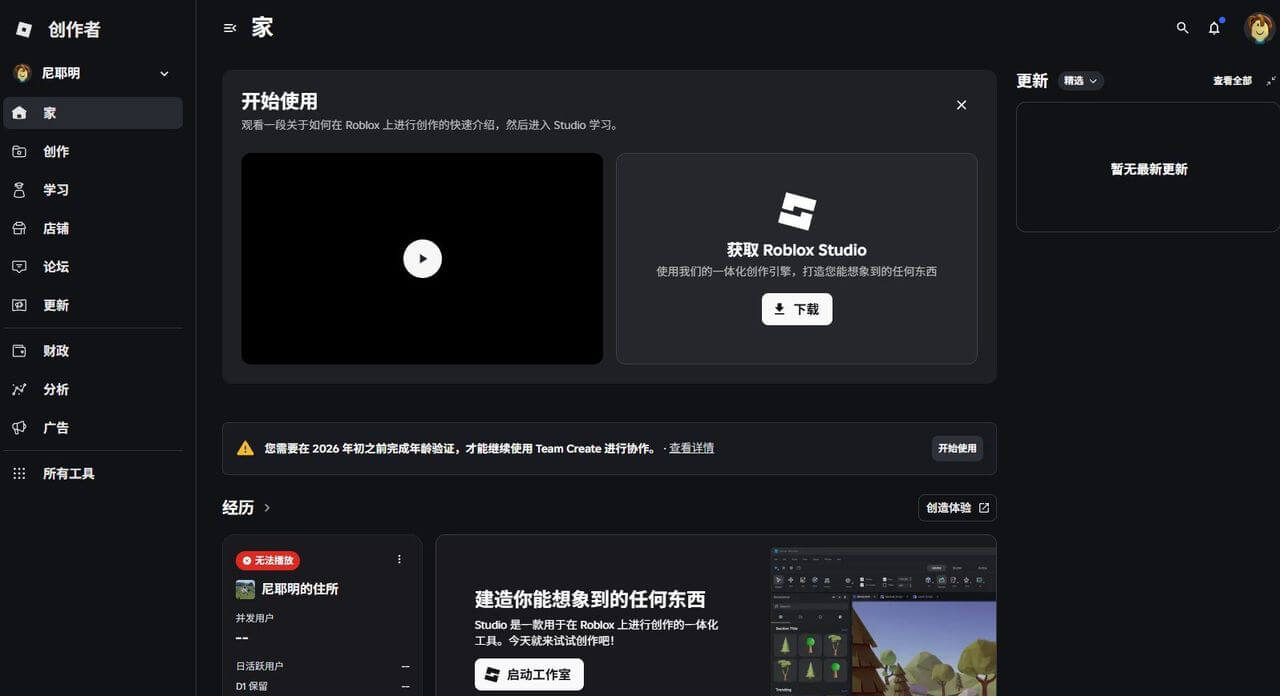Open the 查看详情 link
This screenshot has width=1280, height=696.
(691, 448)
